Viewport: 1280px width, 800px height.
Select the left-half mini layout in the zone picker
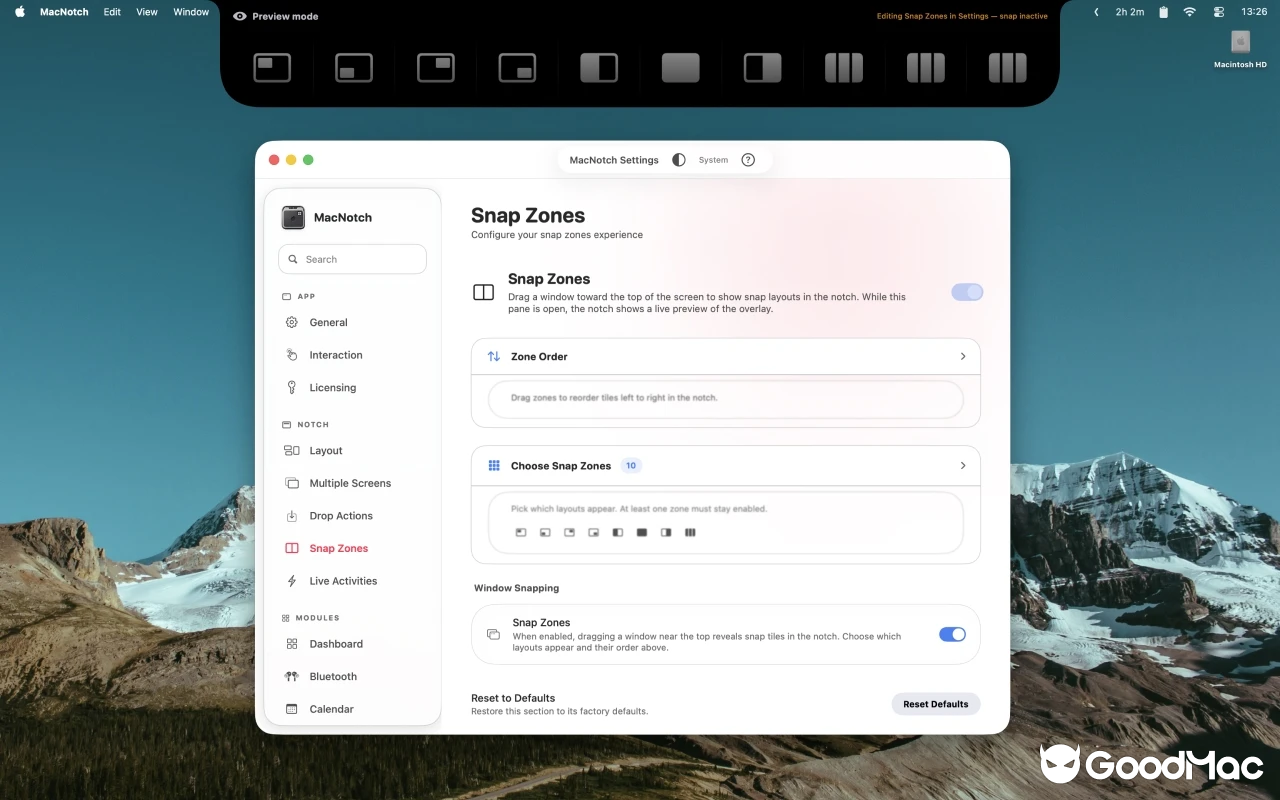click(618, 532)
